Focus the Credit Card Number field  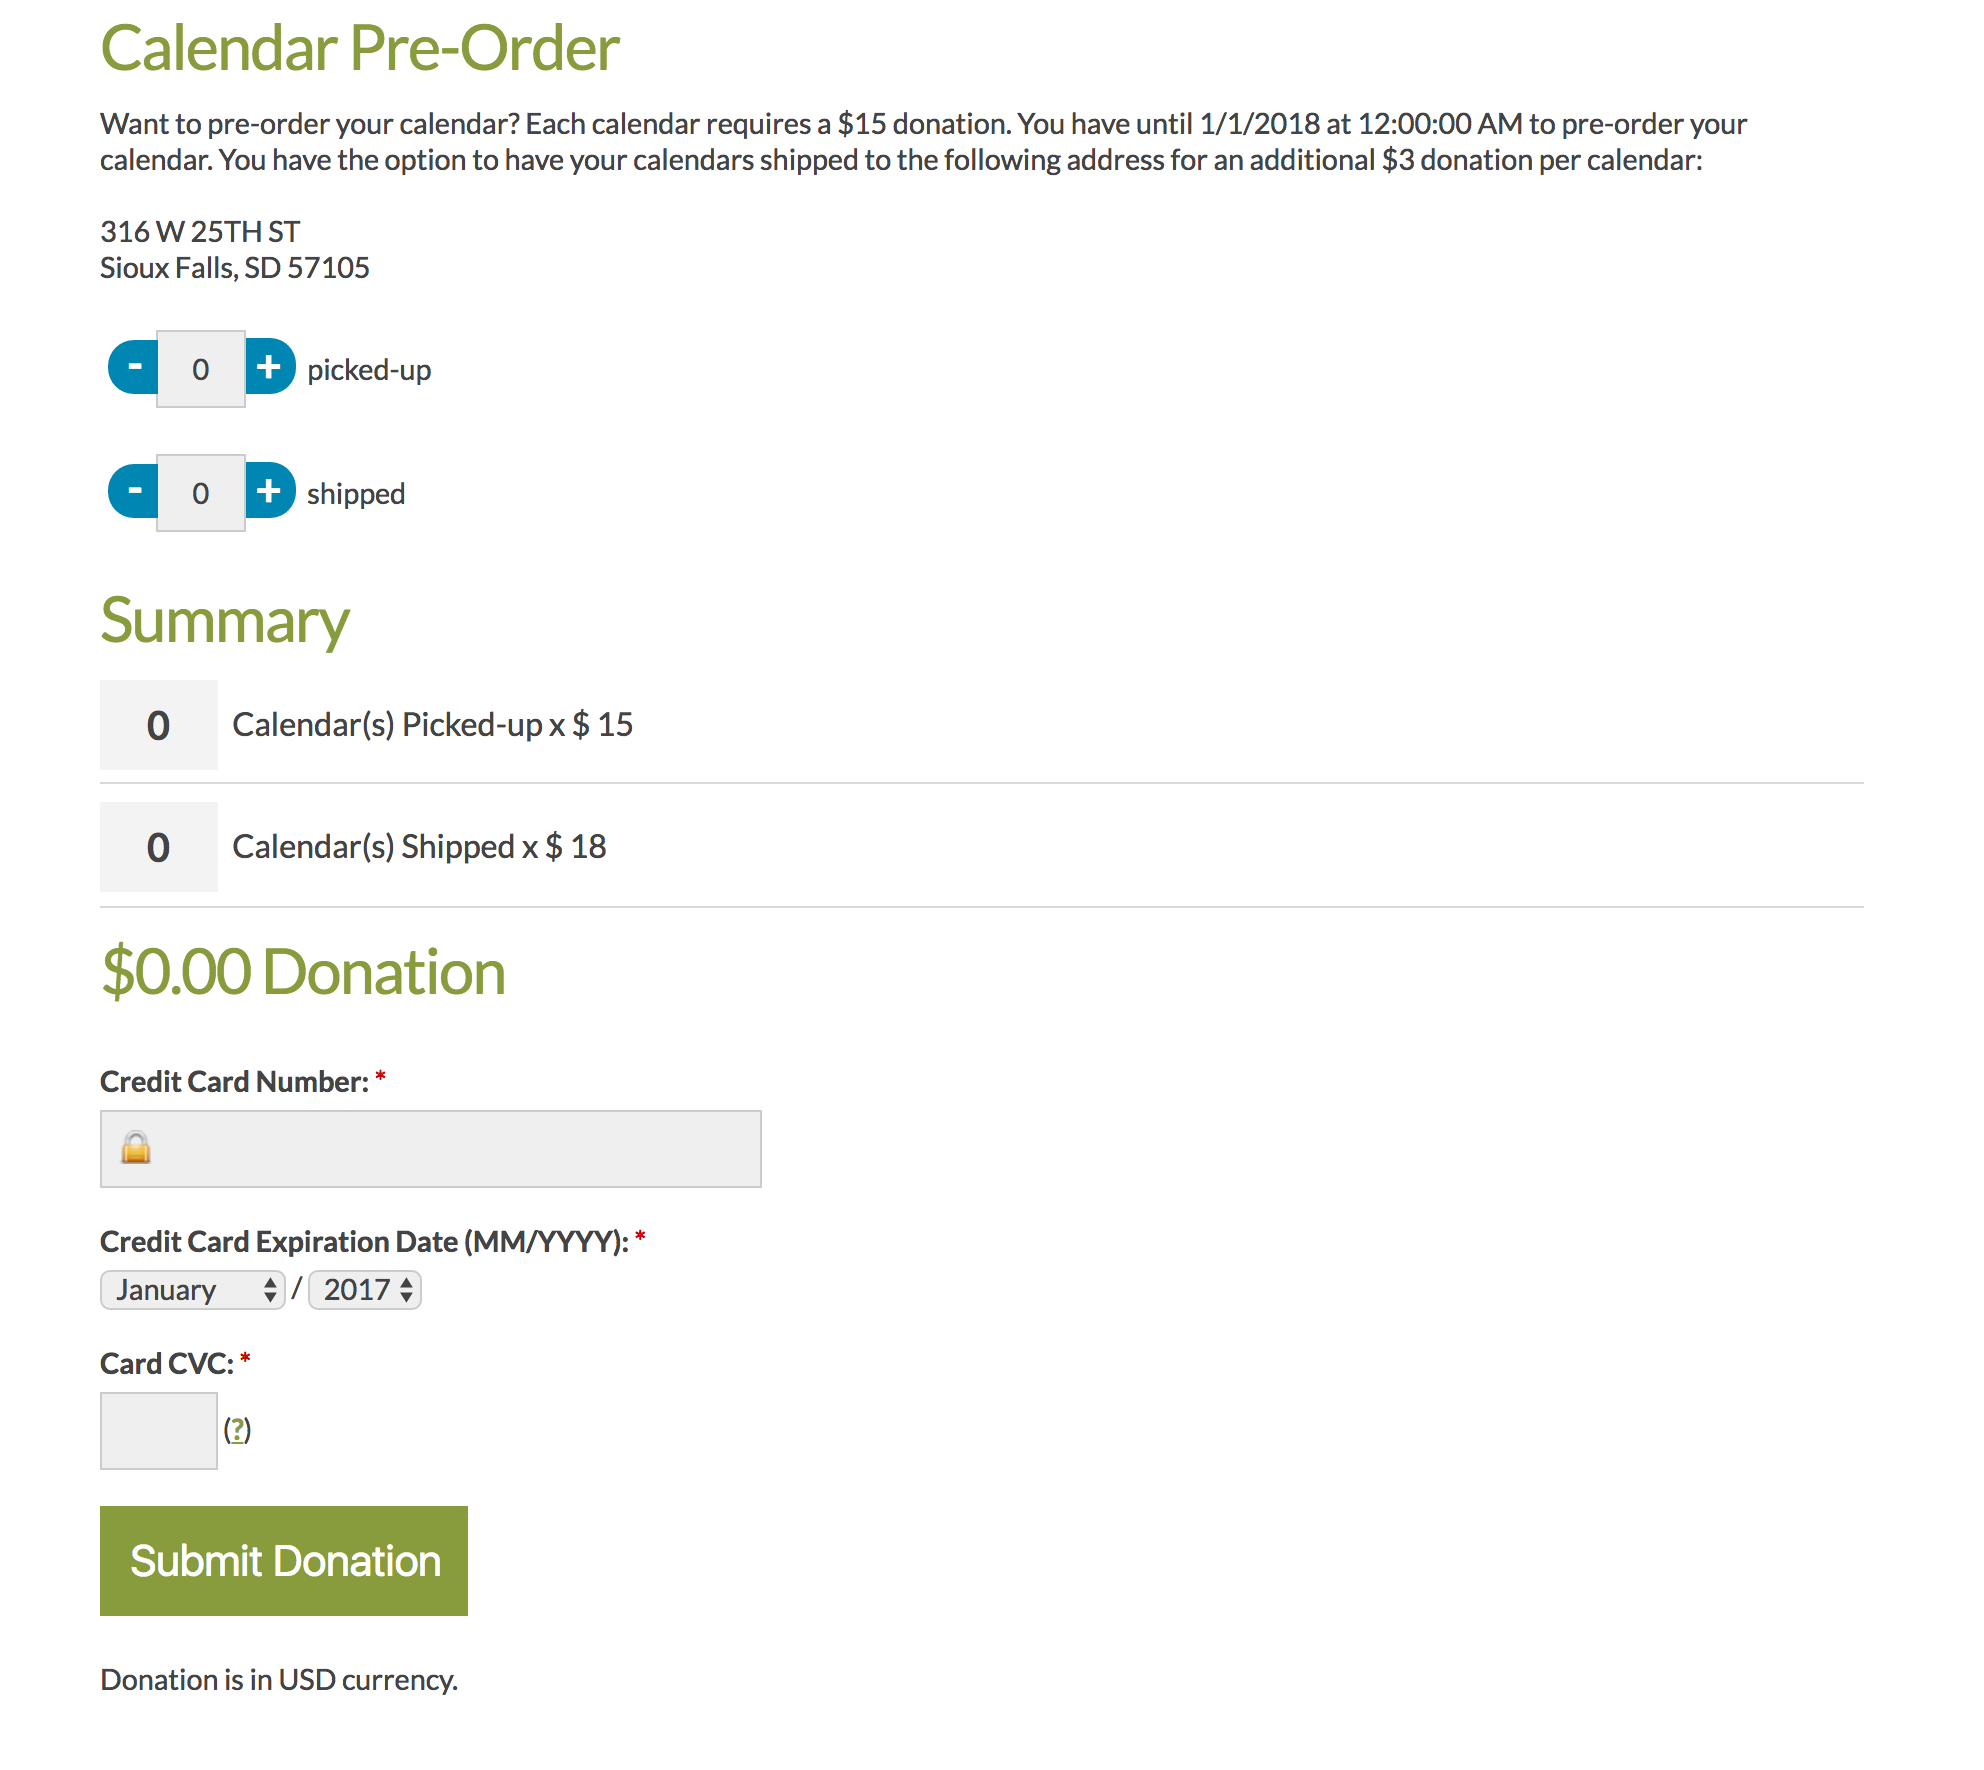click(431, 1149)
